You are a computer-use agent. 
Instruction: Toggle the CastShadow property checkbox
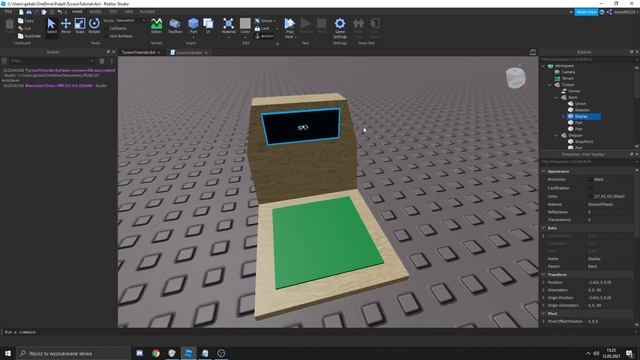point(590,188)
